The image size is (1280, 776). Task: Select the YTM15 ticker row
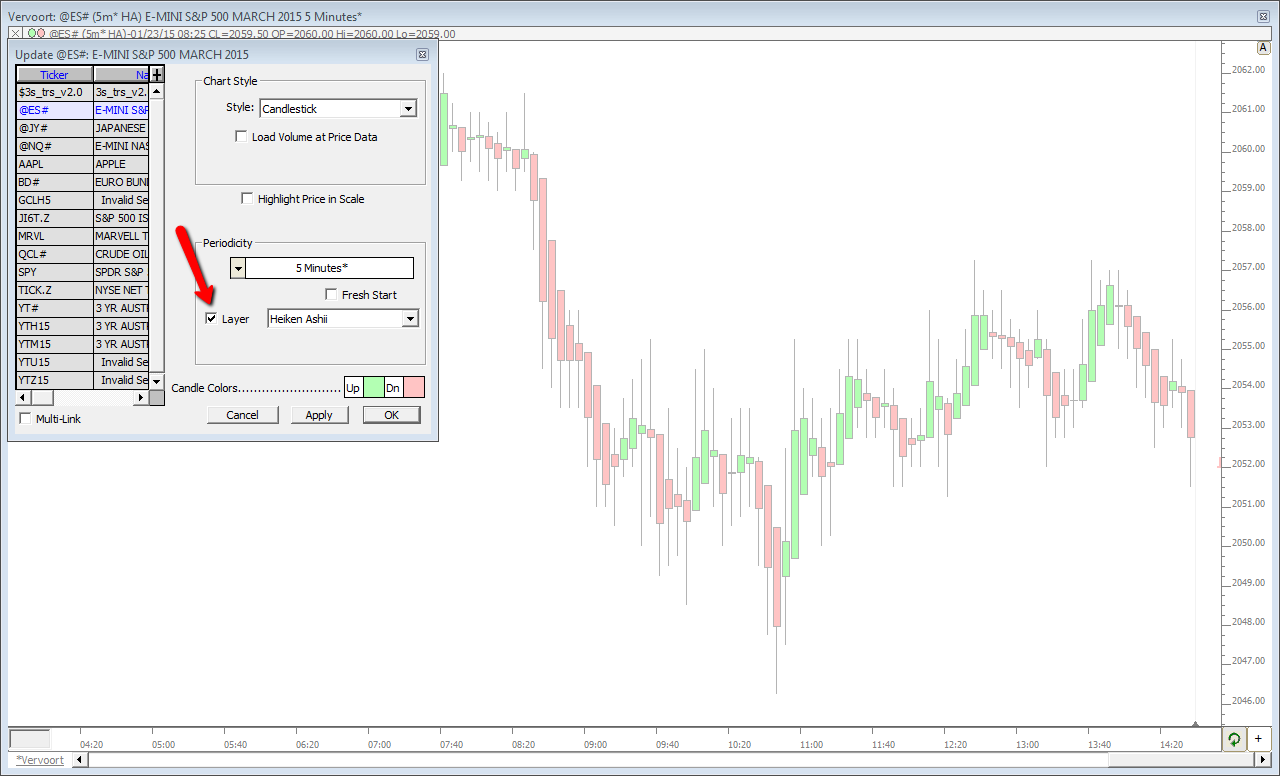click(x=83, y=344)
